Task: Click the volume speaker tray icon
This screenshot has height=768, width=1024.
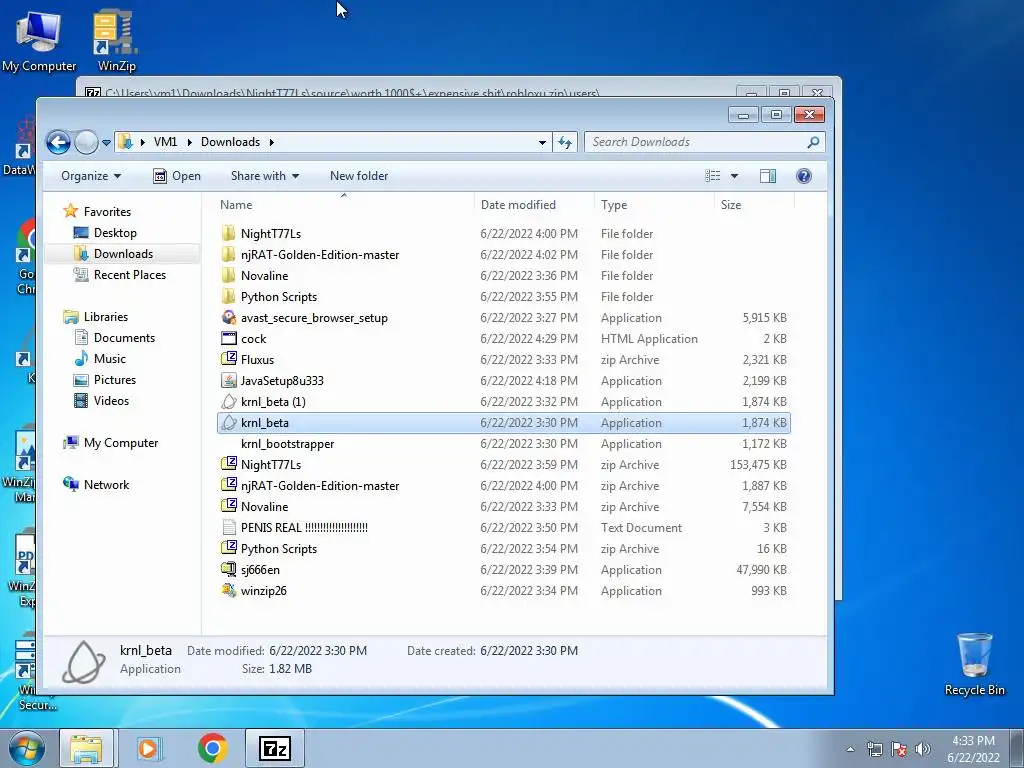Action: [x=923, y=749]
